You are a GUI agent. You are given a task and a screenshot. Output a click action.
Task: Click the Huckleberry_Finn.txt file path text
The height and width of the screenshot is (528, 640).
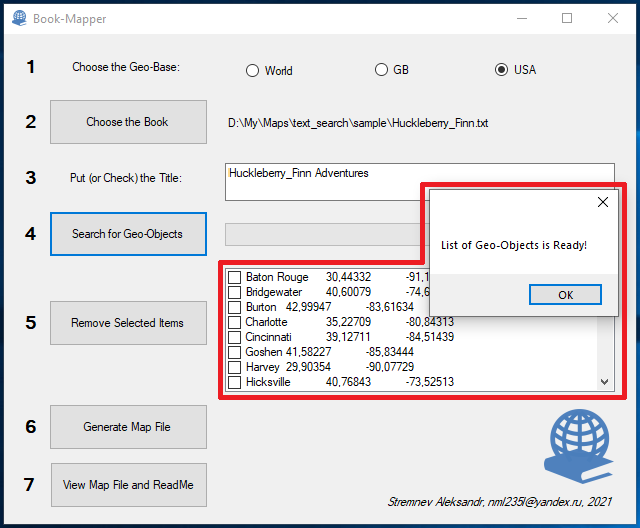point(358,123)
